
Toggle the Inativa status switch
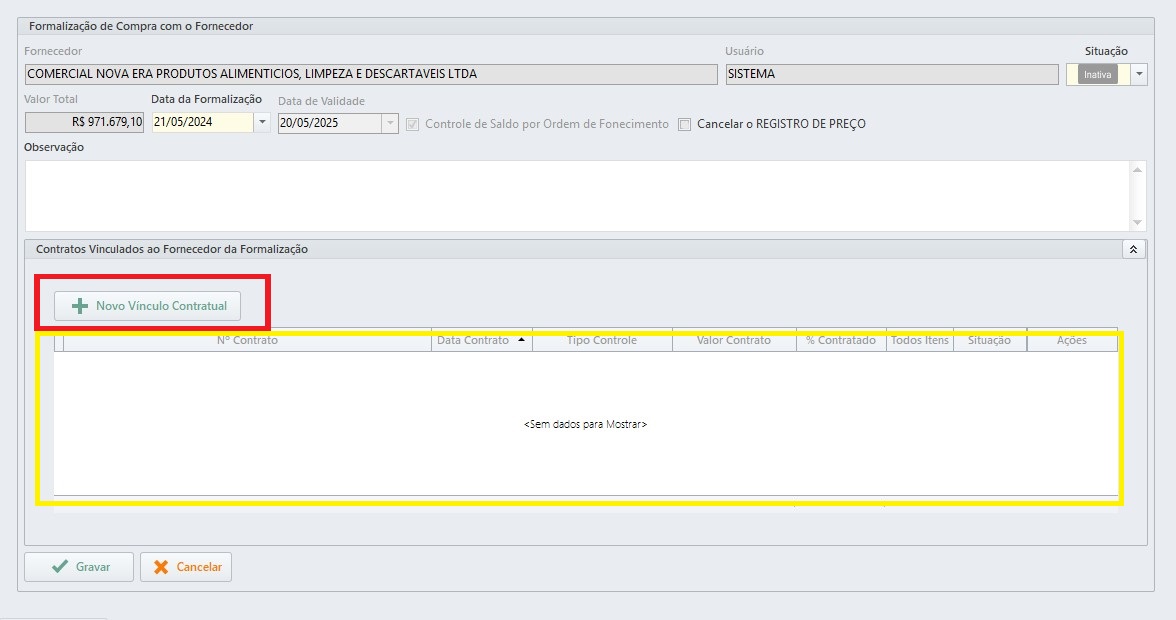[1097, 75]
